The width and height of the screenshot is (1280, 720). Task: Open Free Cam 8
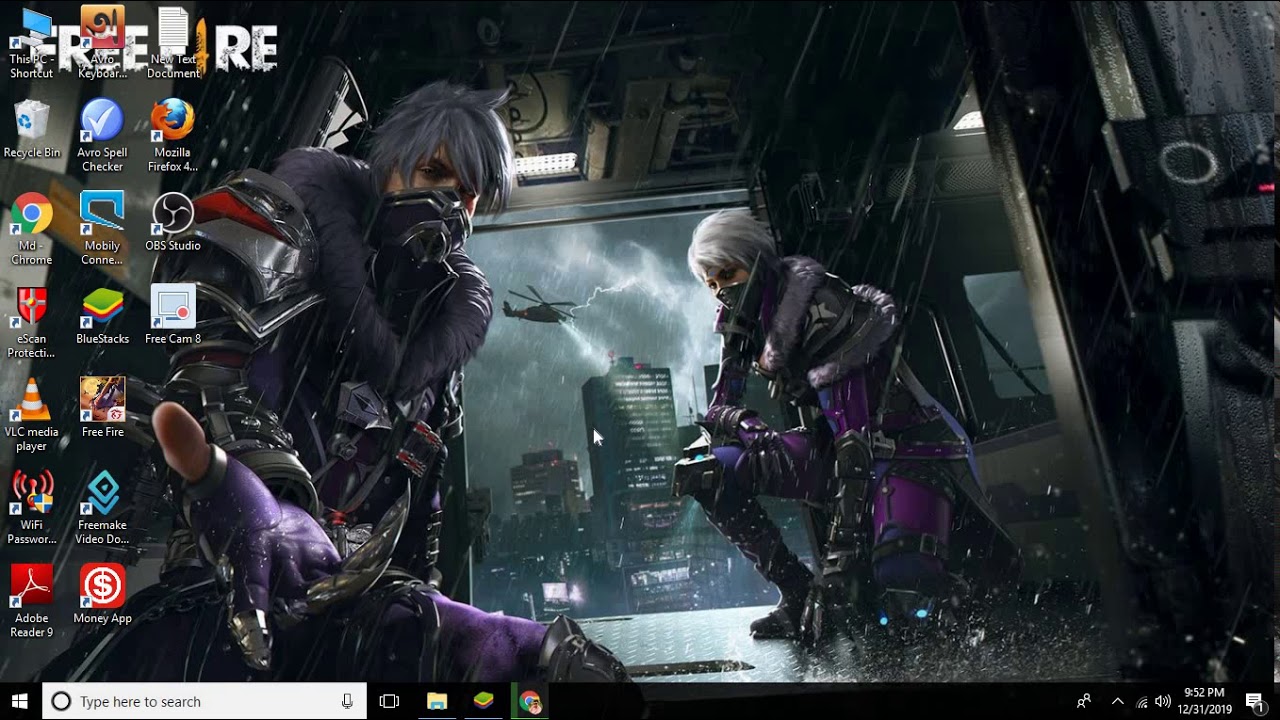(173, 315)
